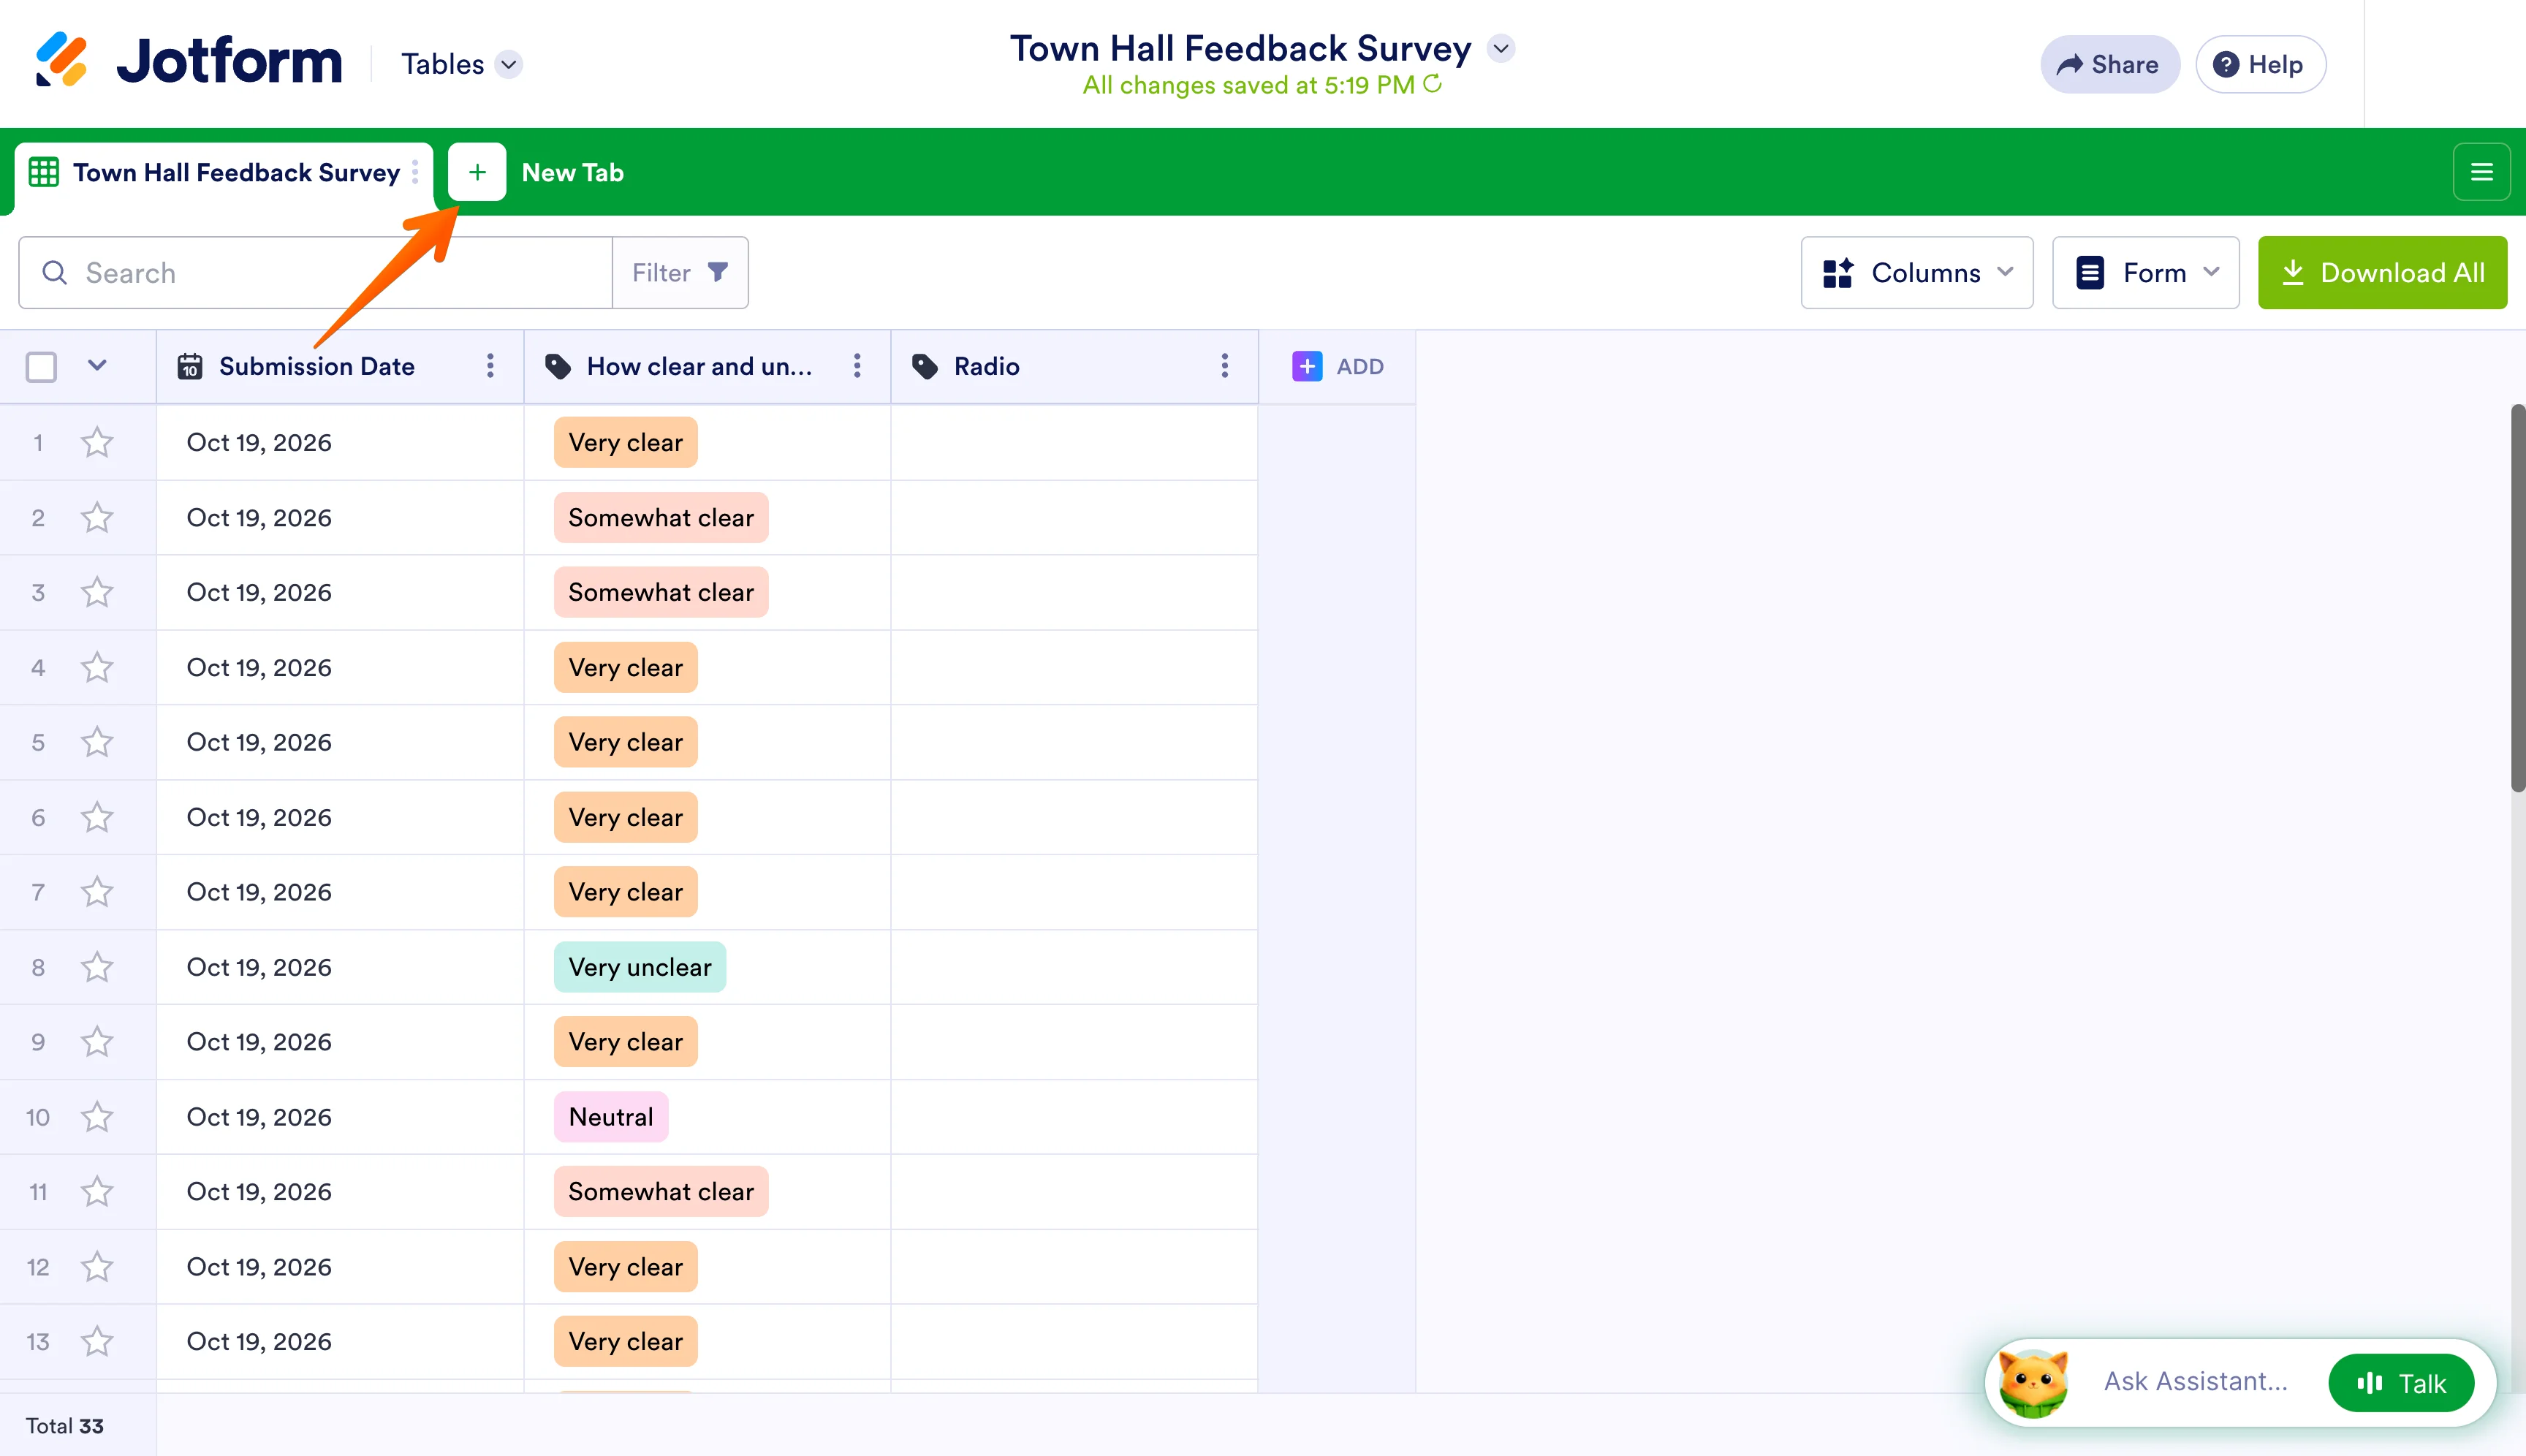Expand the Town Hall Feedback Survey title dropdown
Screen dimensions: 2526x1456
point(1501,48)
